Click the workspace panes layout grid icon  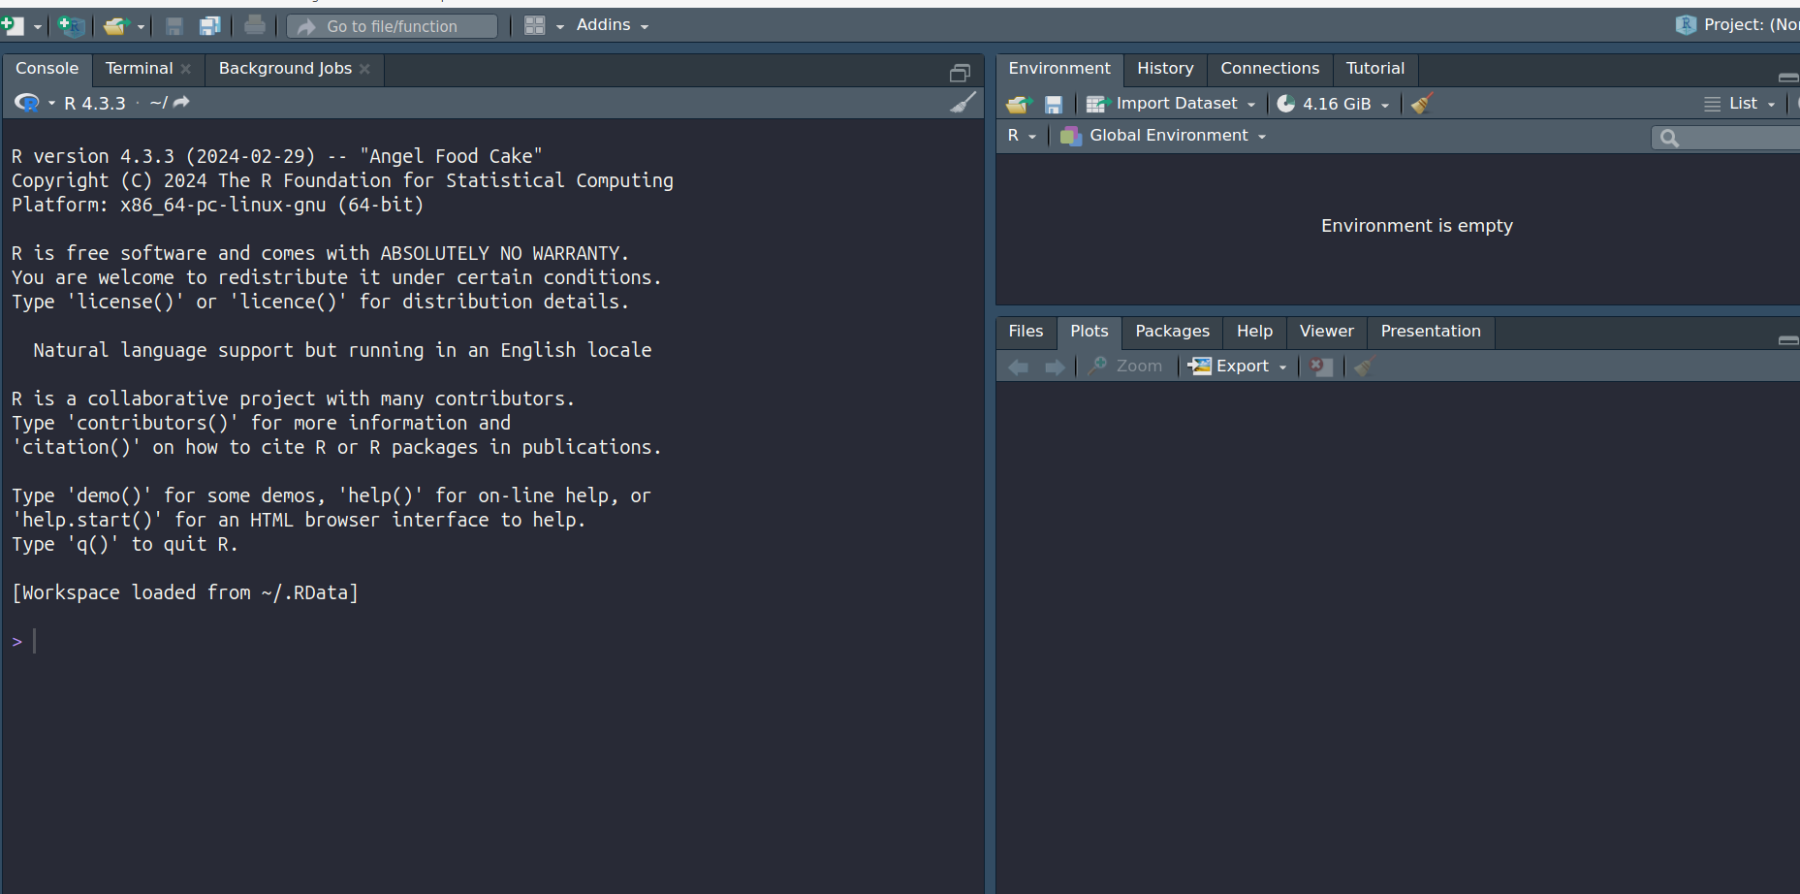tap(535, 26)
